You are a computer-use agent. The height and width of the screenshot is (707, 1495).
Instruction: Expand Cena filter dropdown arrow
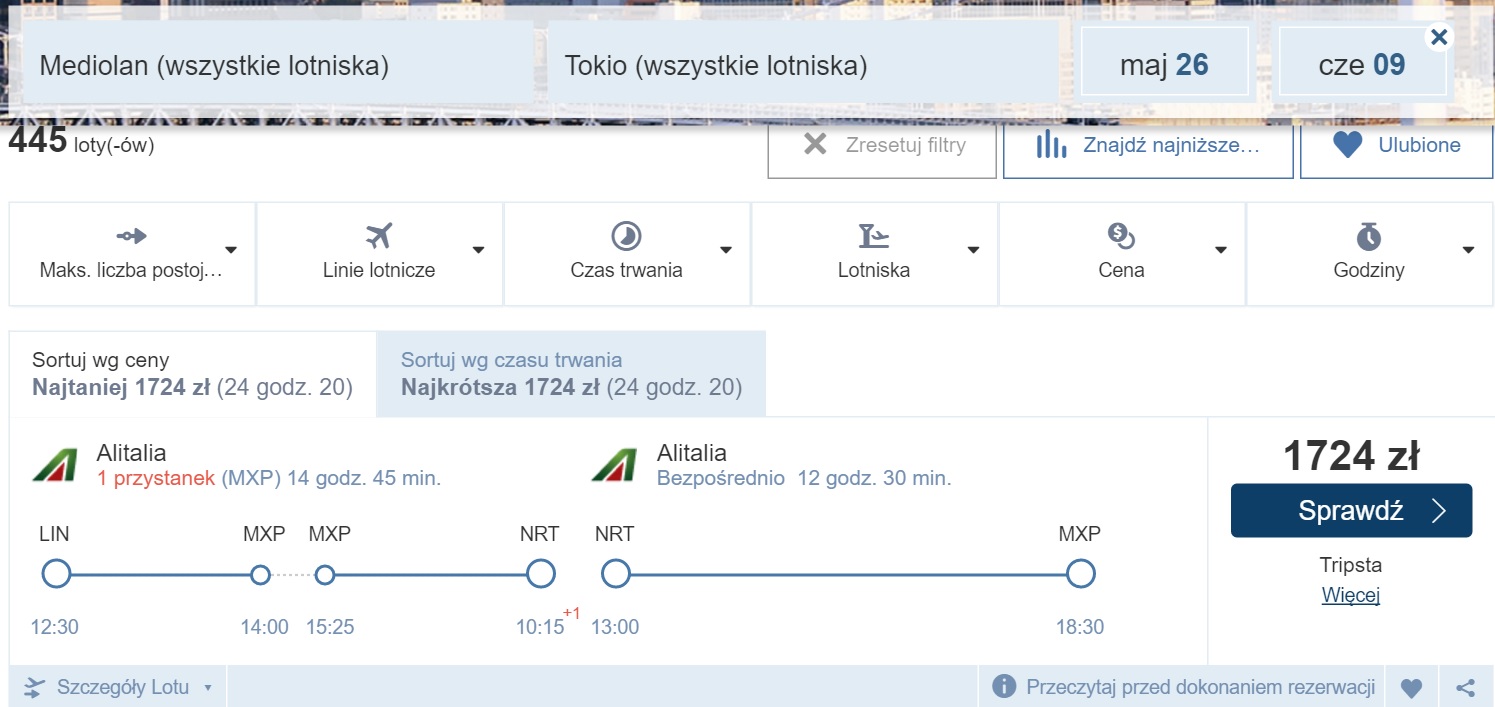click(x=1220, y=251)
